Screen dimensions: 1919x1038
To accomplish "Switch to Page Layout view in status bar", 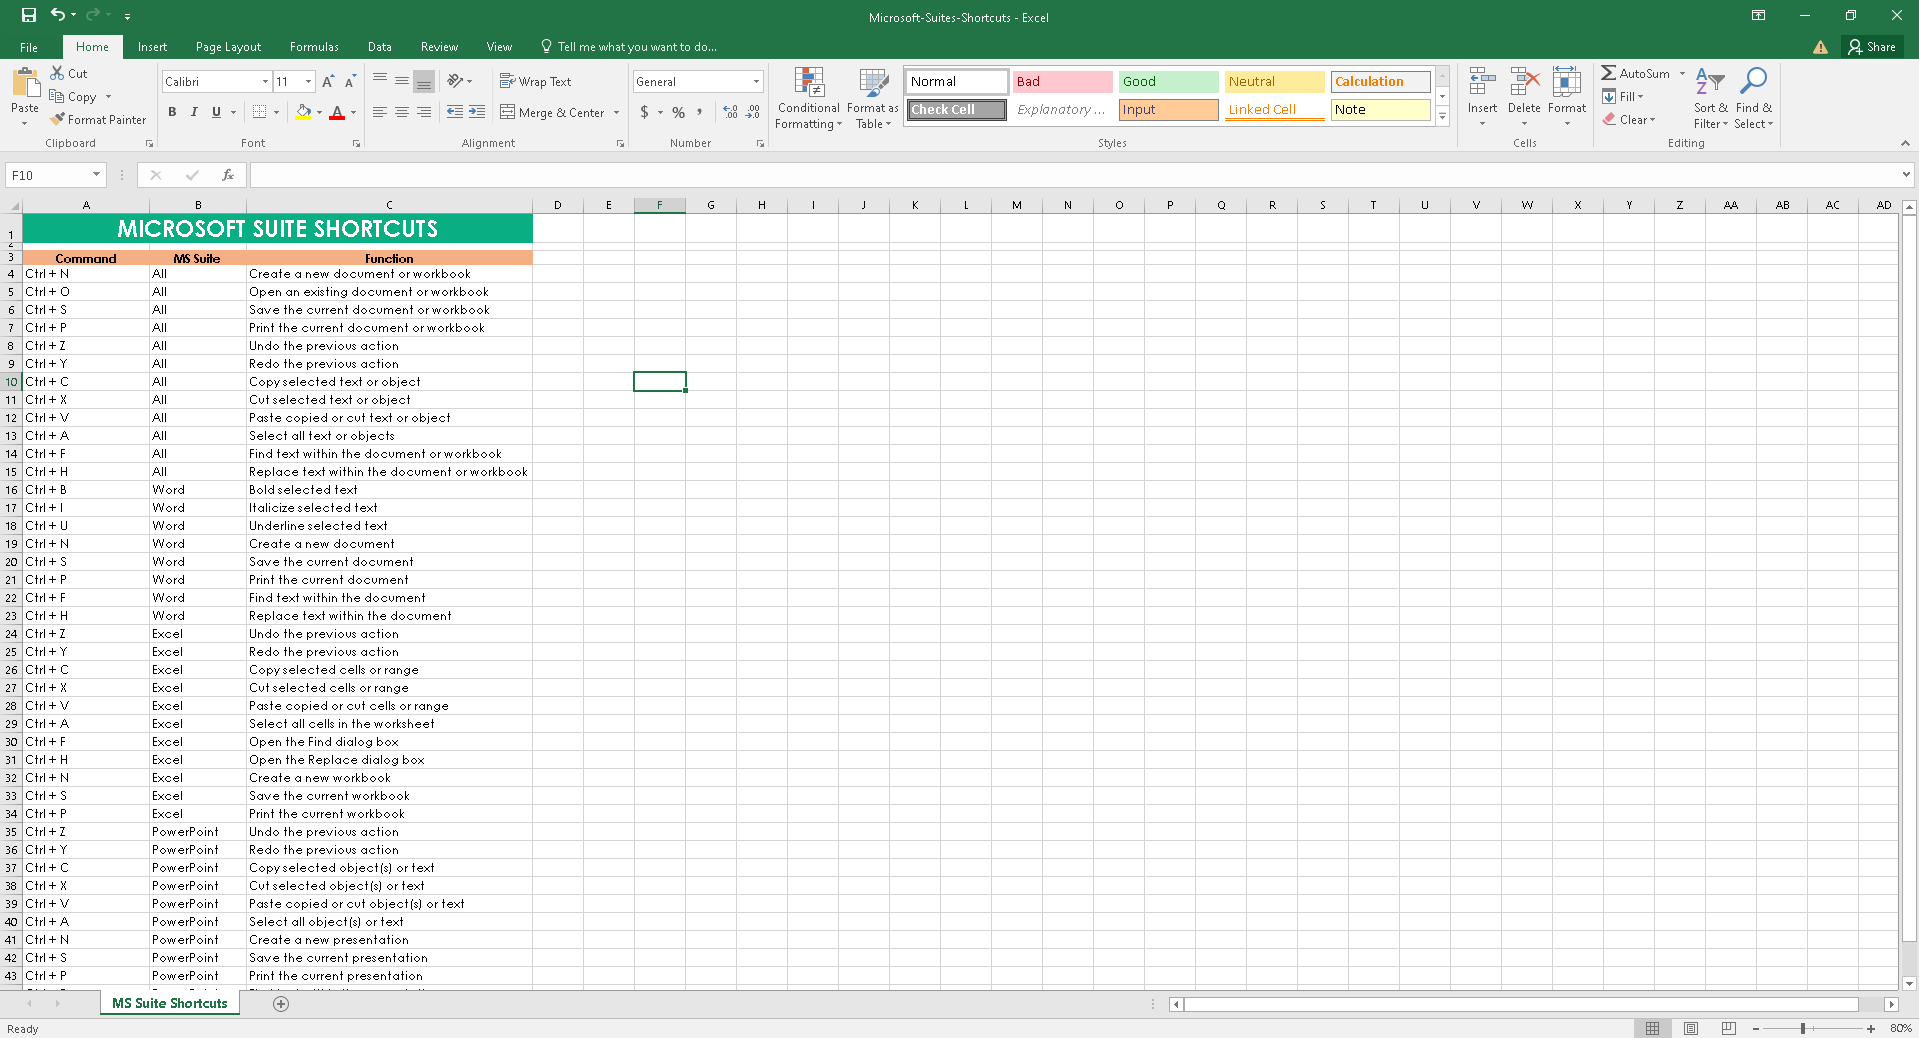I will tap(1691, 1028).
